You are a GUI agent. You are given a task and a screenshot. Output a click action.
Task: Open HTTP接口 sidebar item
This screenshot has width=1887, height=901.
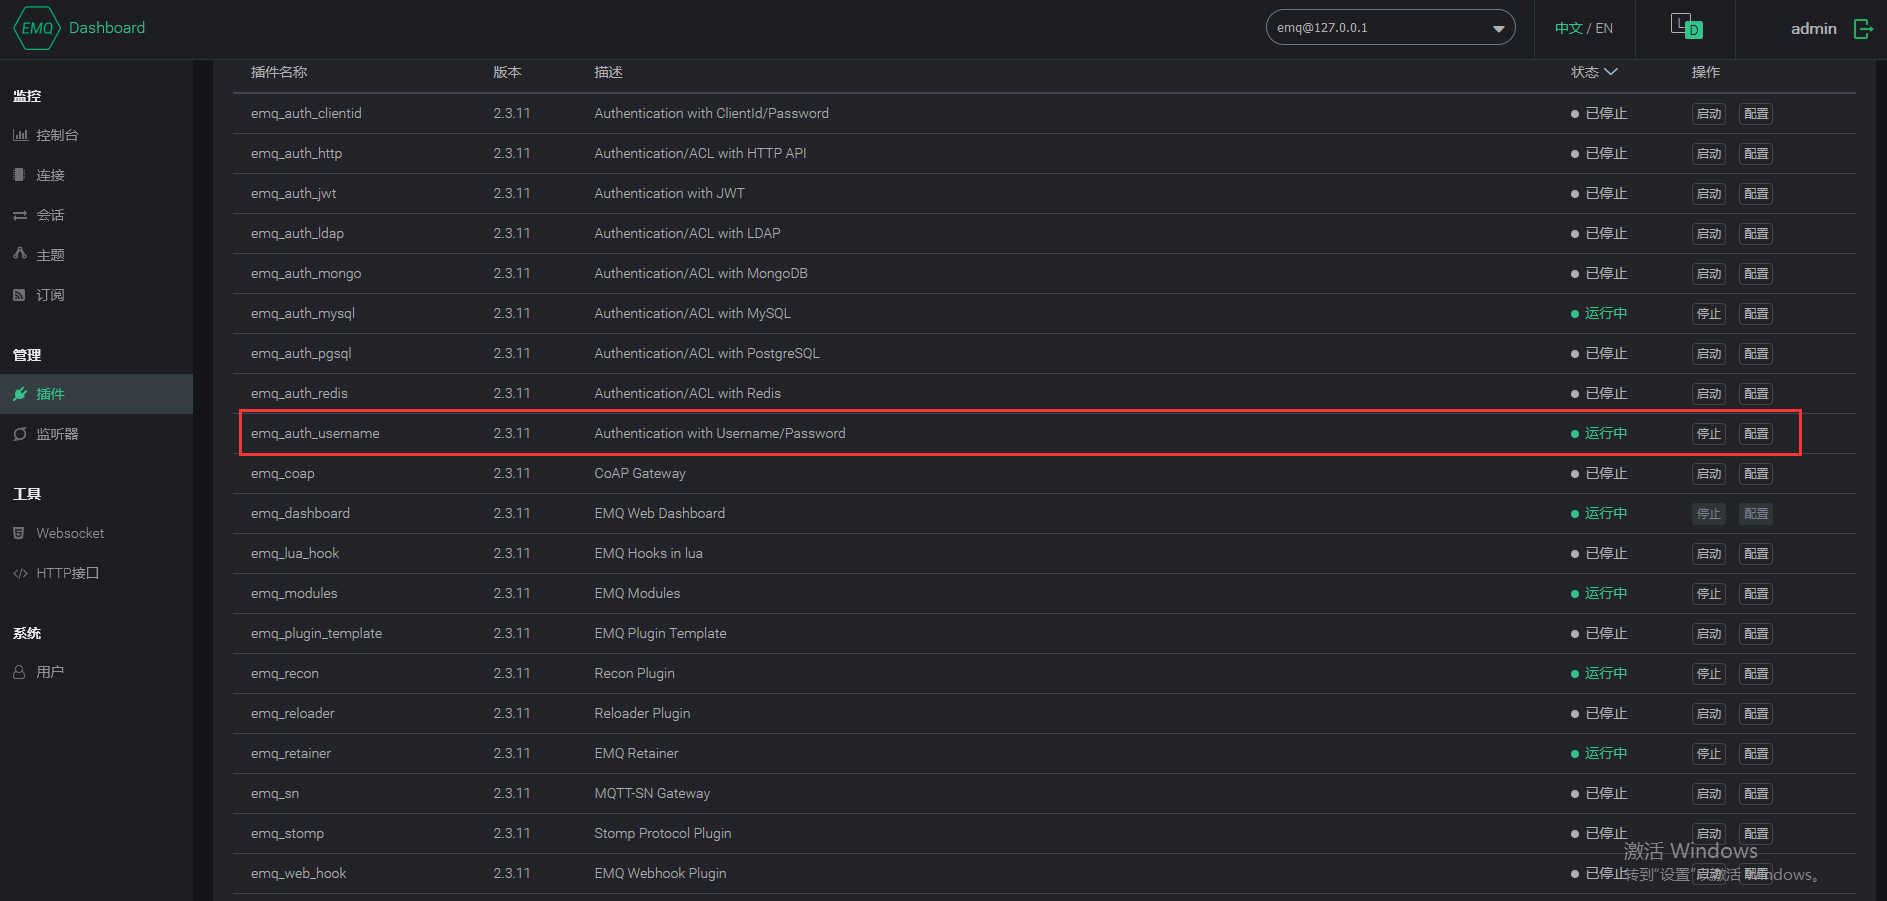click(x=96, y=573)
